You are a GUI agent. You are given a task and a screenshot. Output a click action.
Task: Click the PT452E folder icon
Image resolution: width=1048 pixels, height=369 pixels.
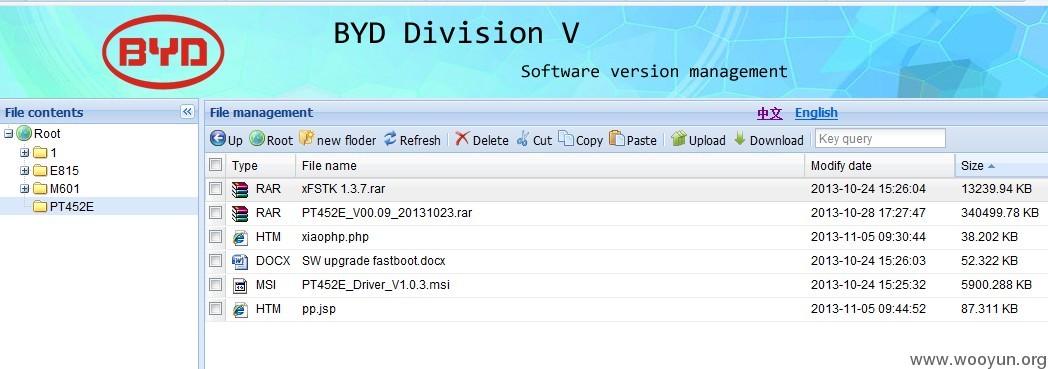pos(40,207)
